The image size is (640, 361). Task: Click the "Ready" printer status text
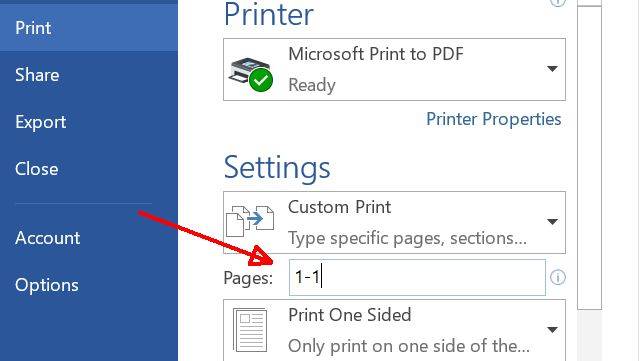(x=312, y=85)
